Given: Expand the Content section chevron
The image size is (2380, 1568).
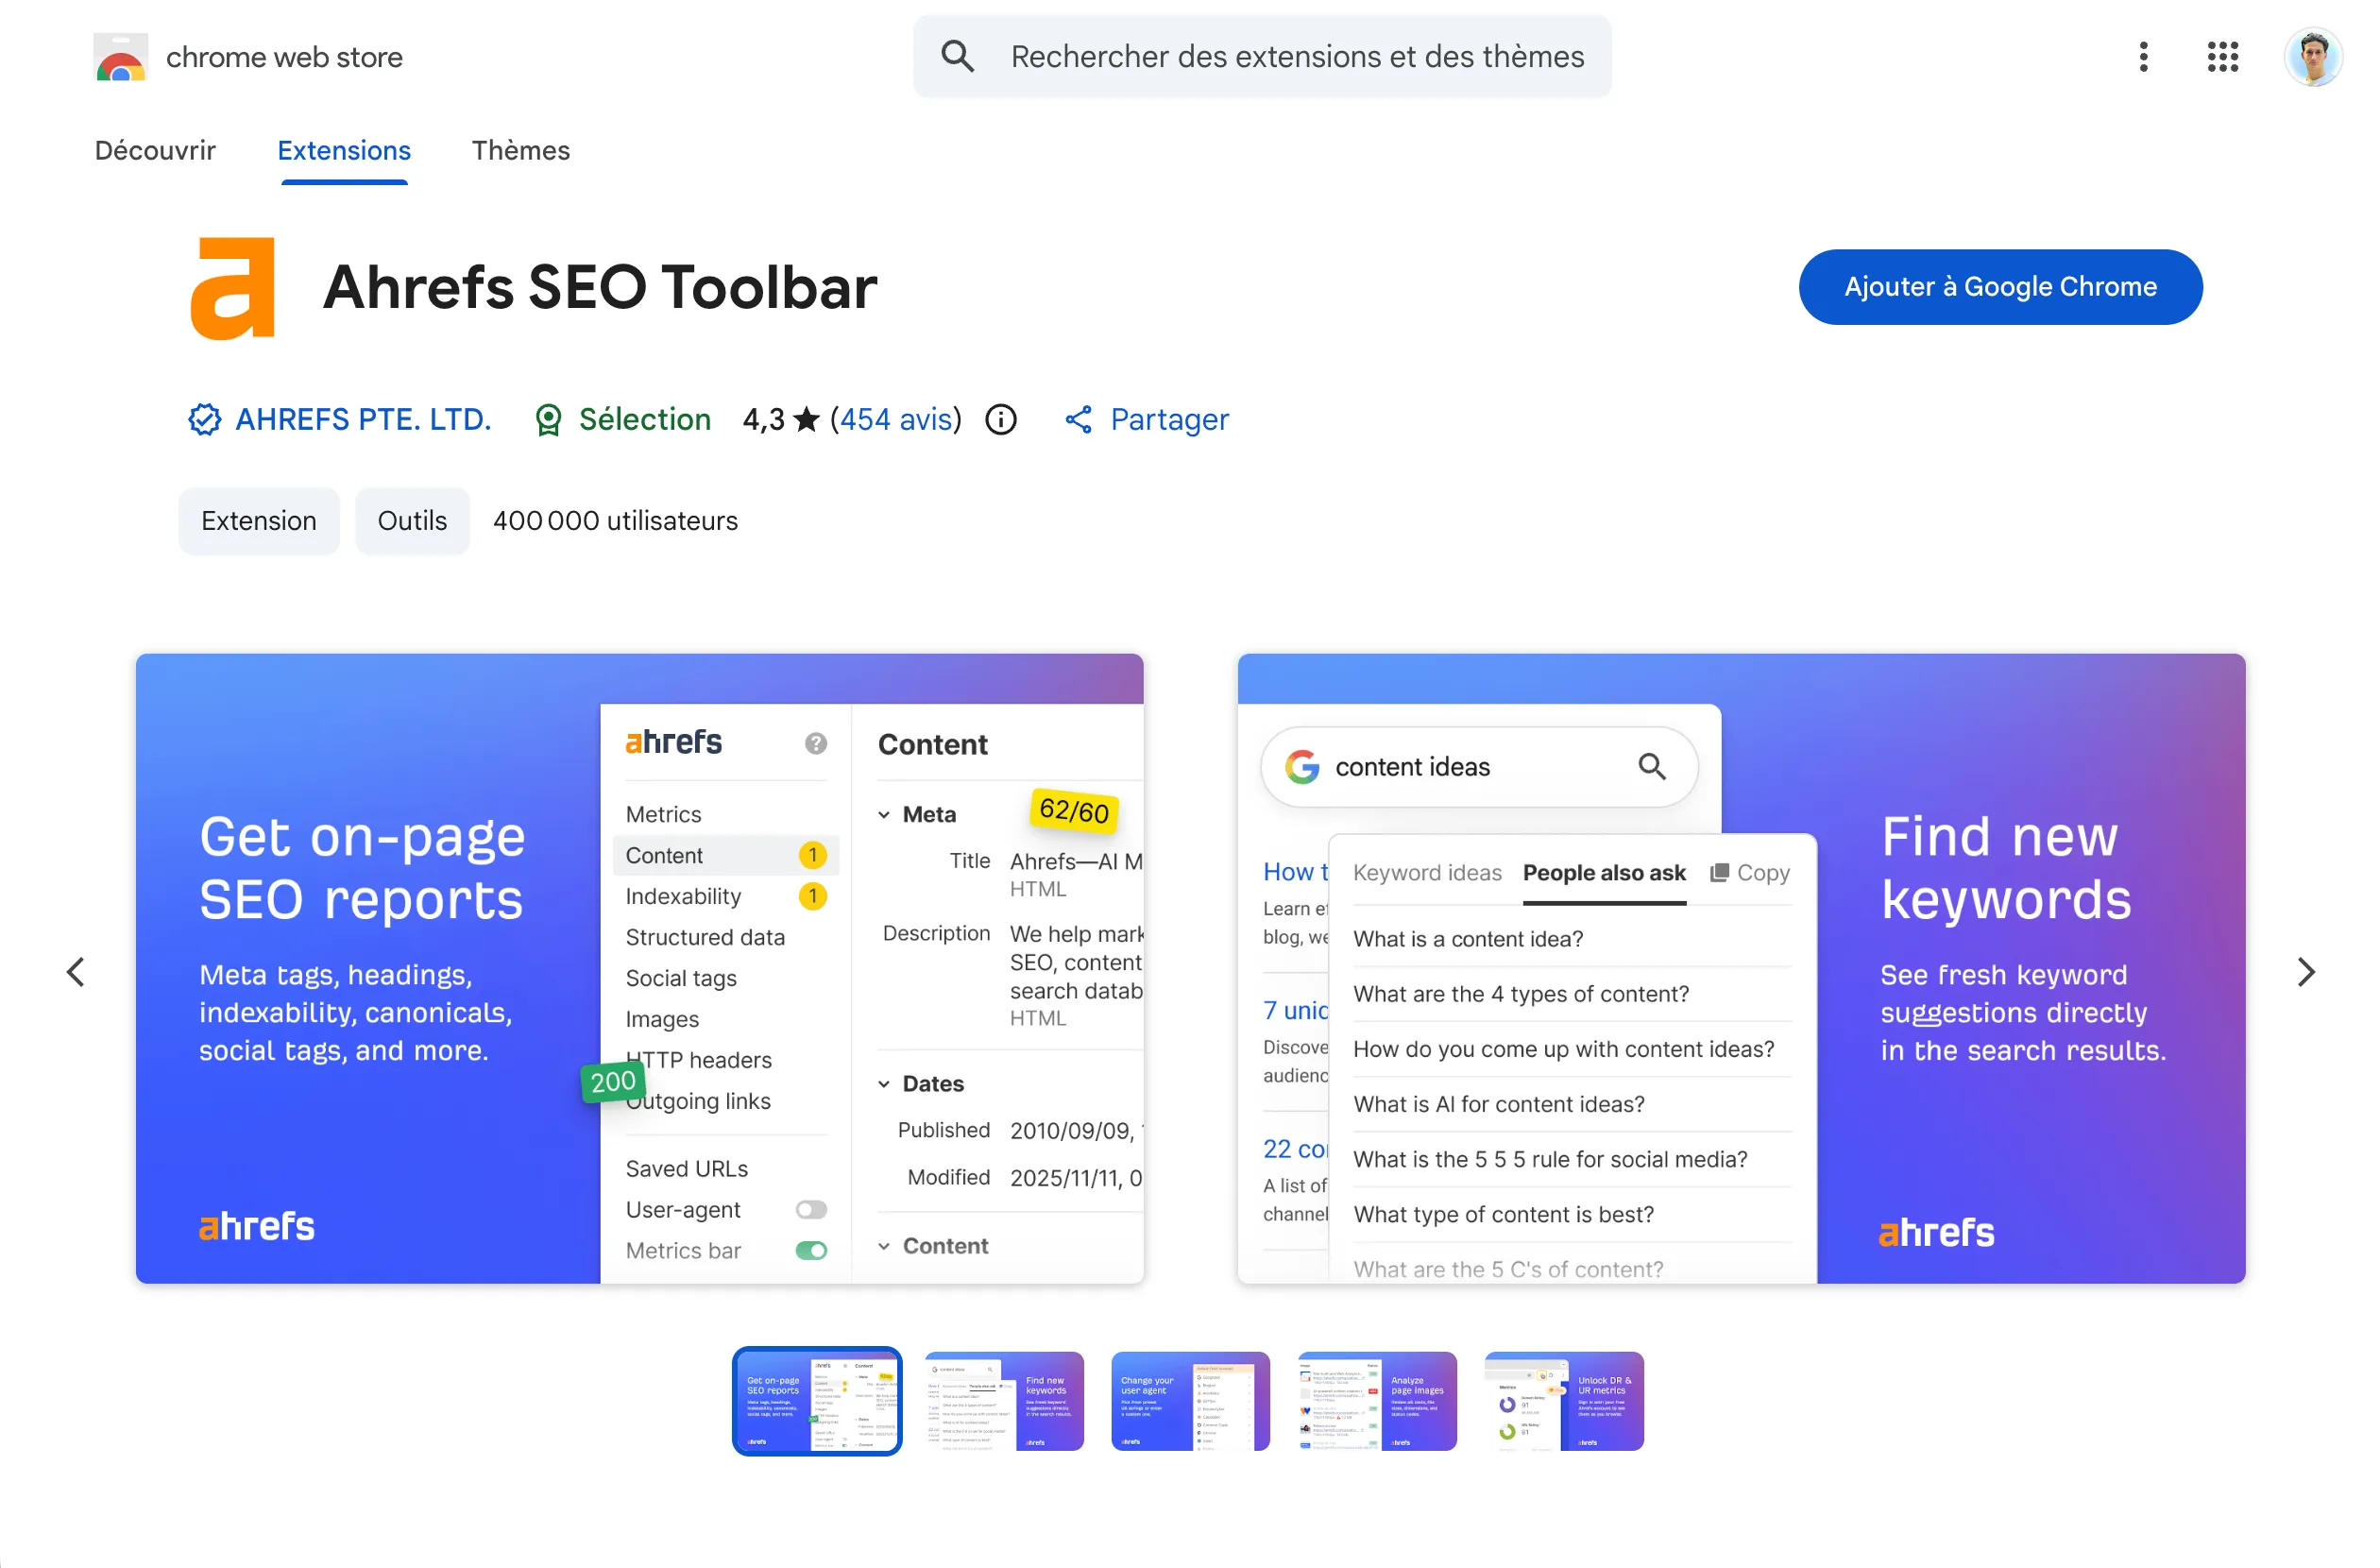Looking at the screenshot, I should [x=884, y=1245].
